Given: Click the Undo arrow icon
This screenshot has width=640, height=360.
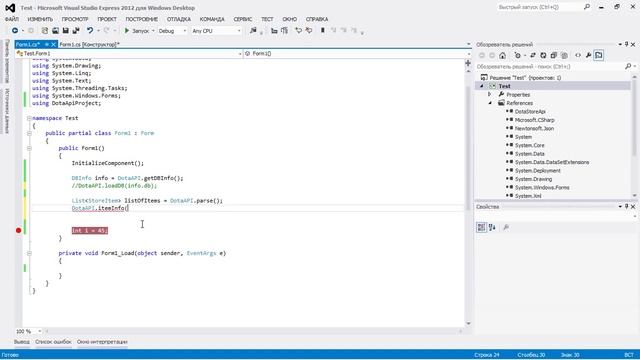Looking at the screenshot, I should click(90, 31).
